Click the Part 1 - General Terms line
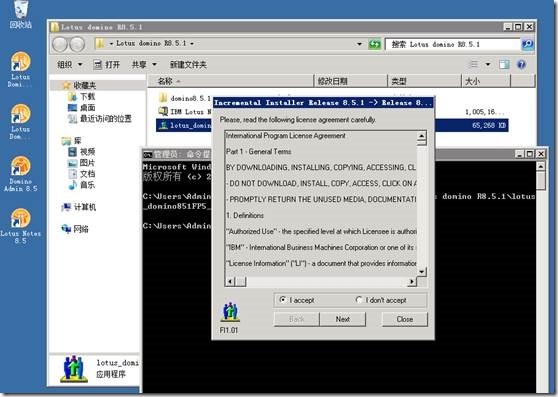The width and height of the screenshot is (558, 397). tap(259, 152)
